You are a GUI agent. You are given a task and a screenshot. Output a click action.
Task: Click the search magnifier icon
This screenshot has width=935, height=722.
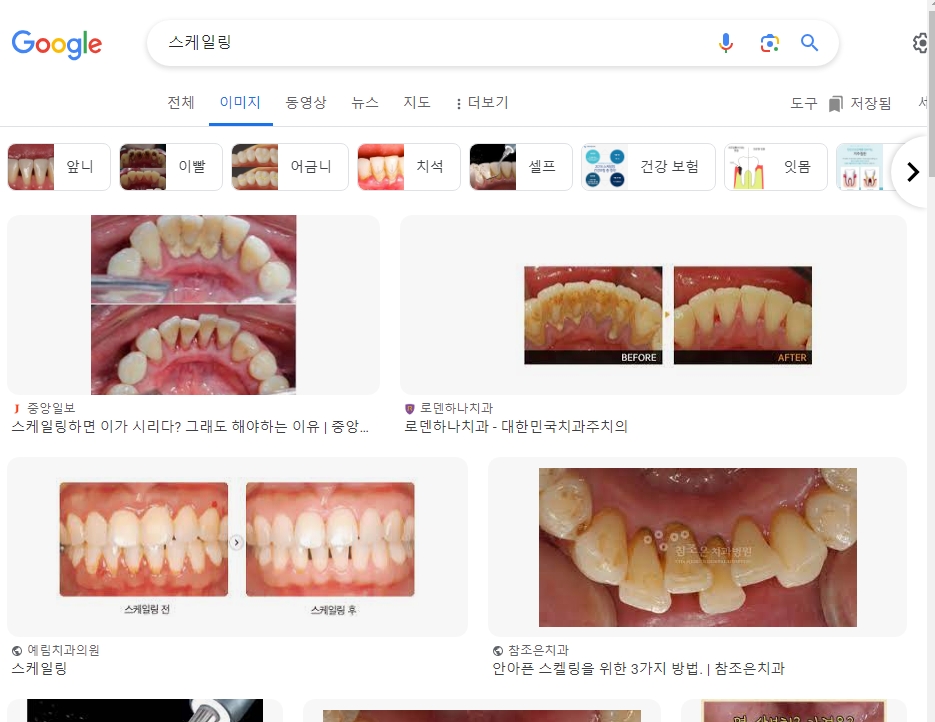tap(809, 43)
